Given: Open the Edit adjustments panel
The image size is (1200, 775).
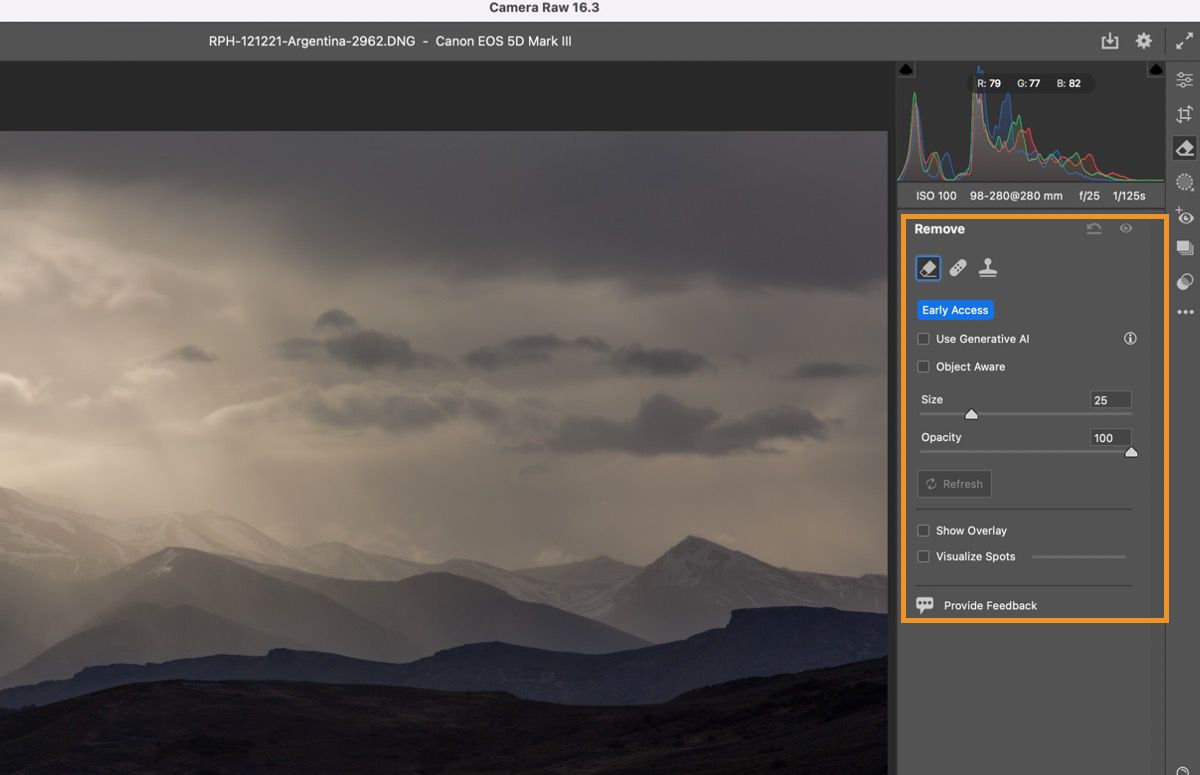Looking at the screenshot, I should click(x=1184, y=79).
